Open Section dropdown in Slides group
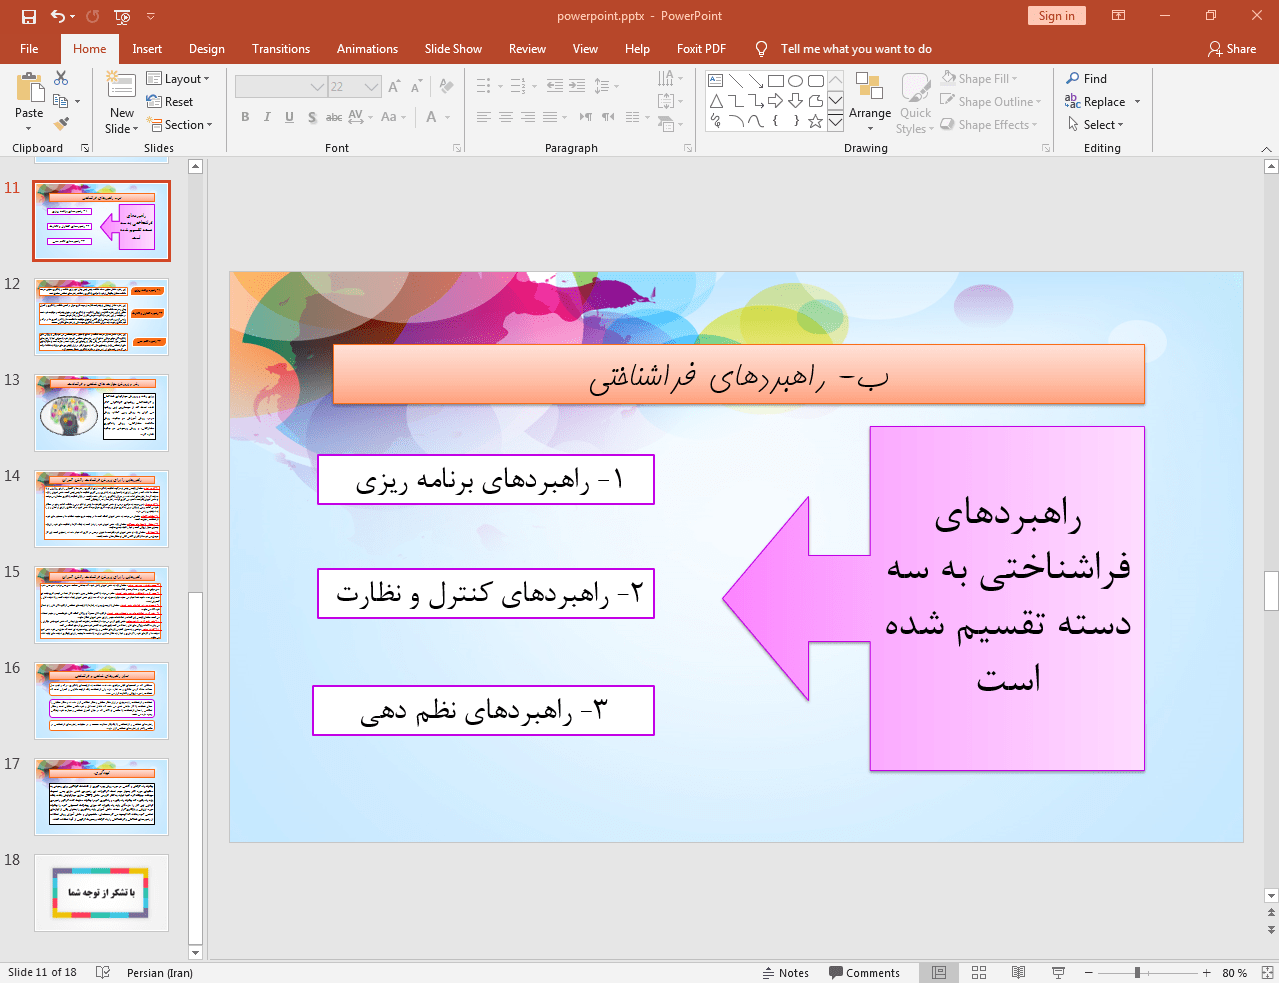Image resolution: width=1279 pixels, height=983 pixels. coord(180,124)
